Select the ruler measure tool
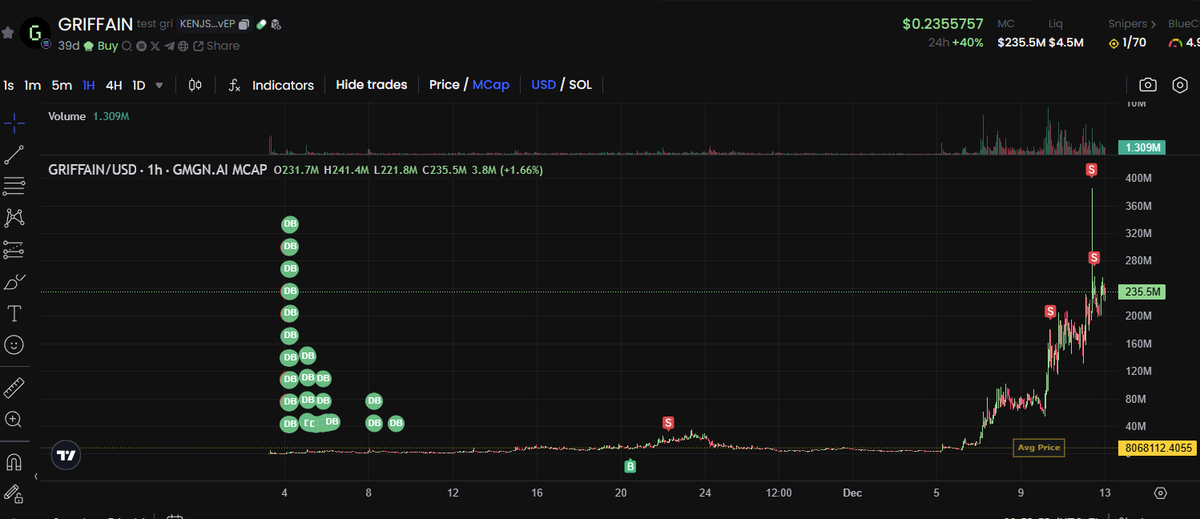This screenshot has height=519, width=1200. (14, 387)
